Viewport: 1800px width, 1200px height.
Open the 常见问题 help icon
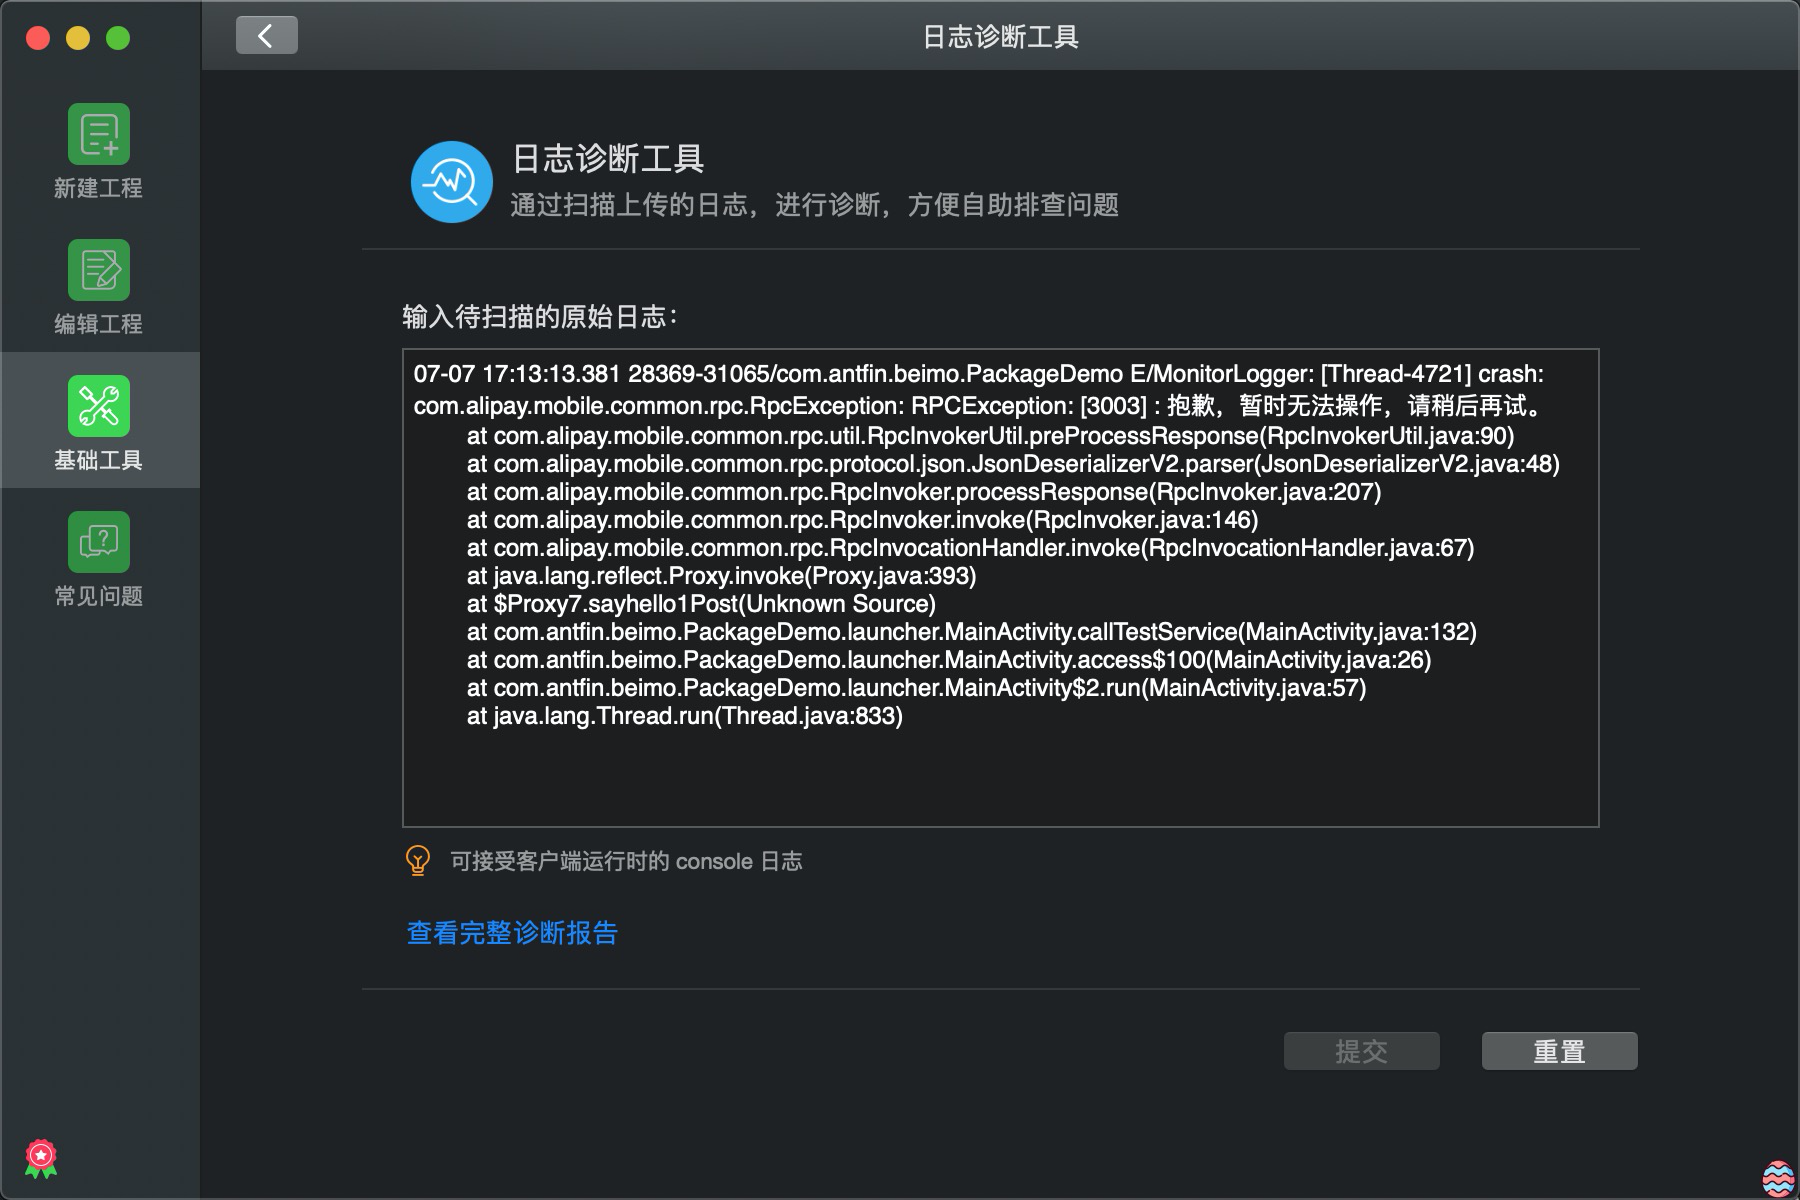click(97, 541)
